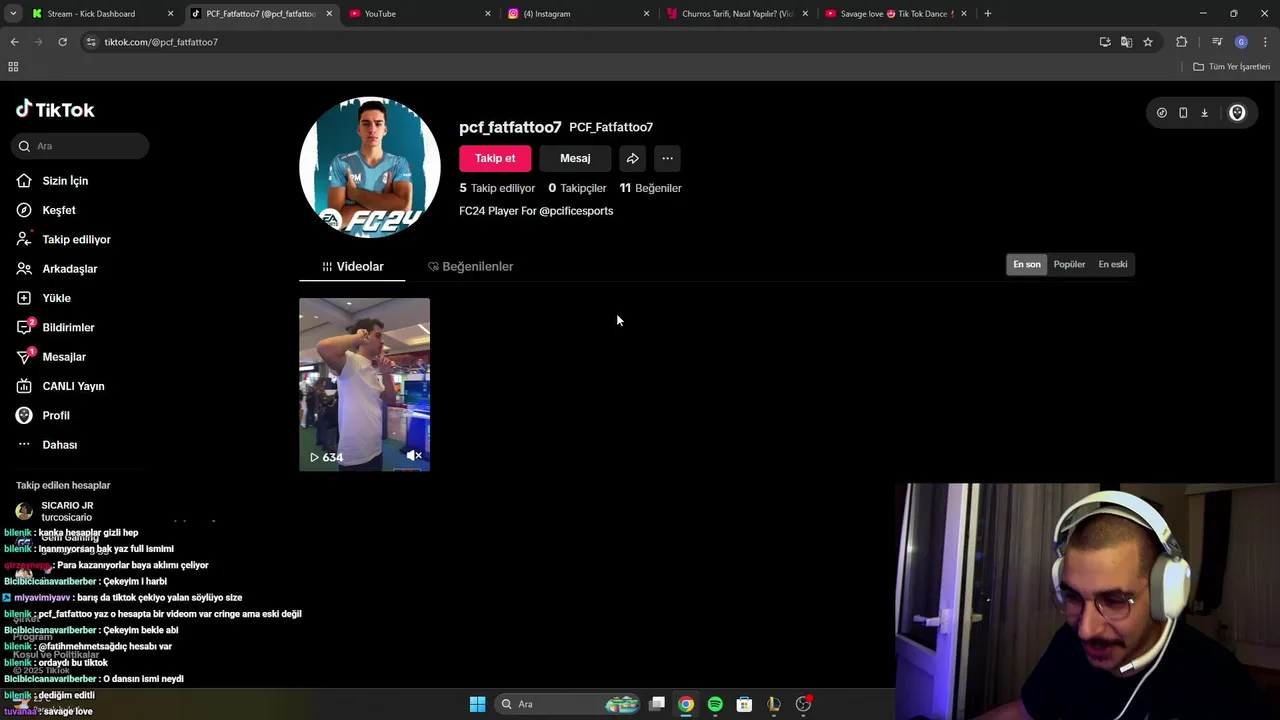Unmute the video thumbnail speaker icon
1280x720 pixels.
[x=414, y=456]
